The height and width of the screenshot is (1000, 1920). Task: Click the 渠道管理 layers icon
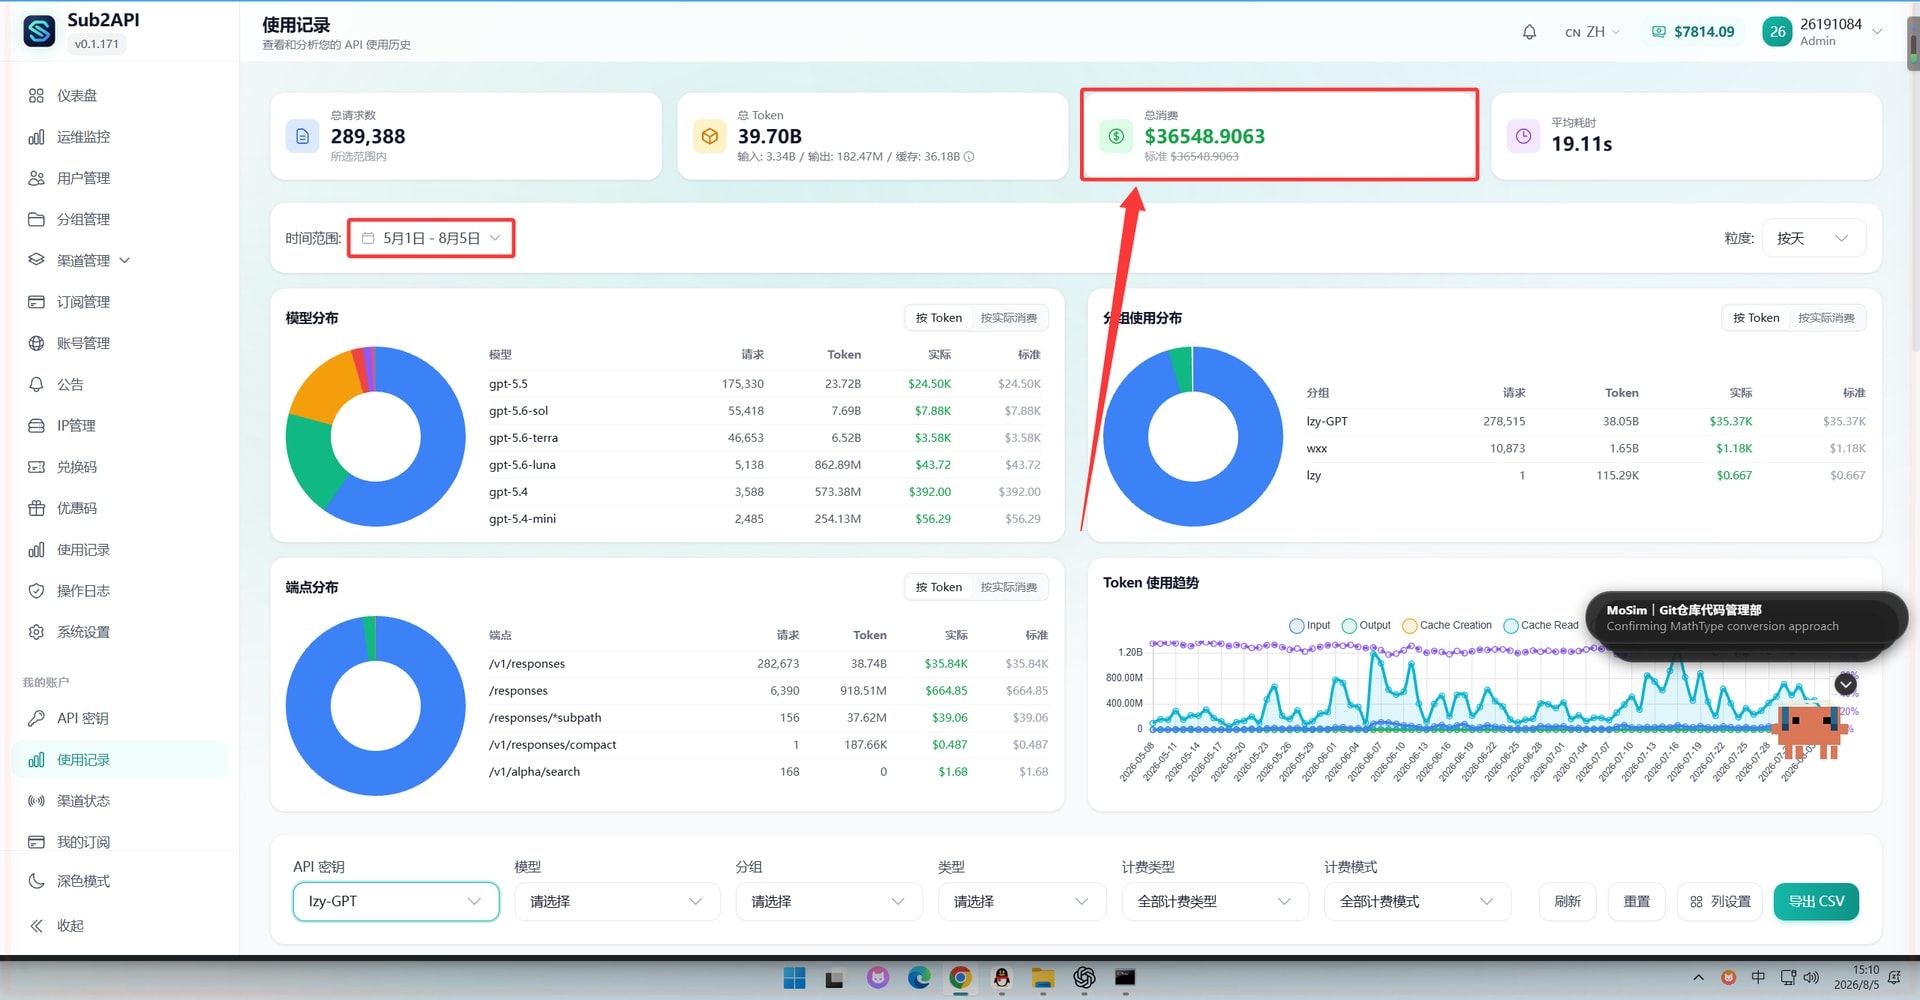[x=36, y=260]
